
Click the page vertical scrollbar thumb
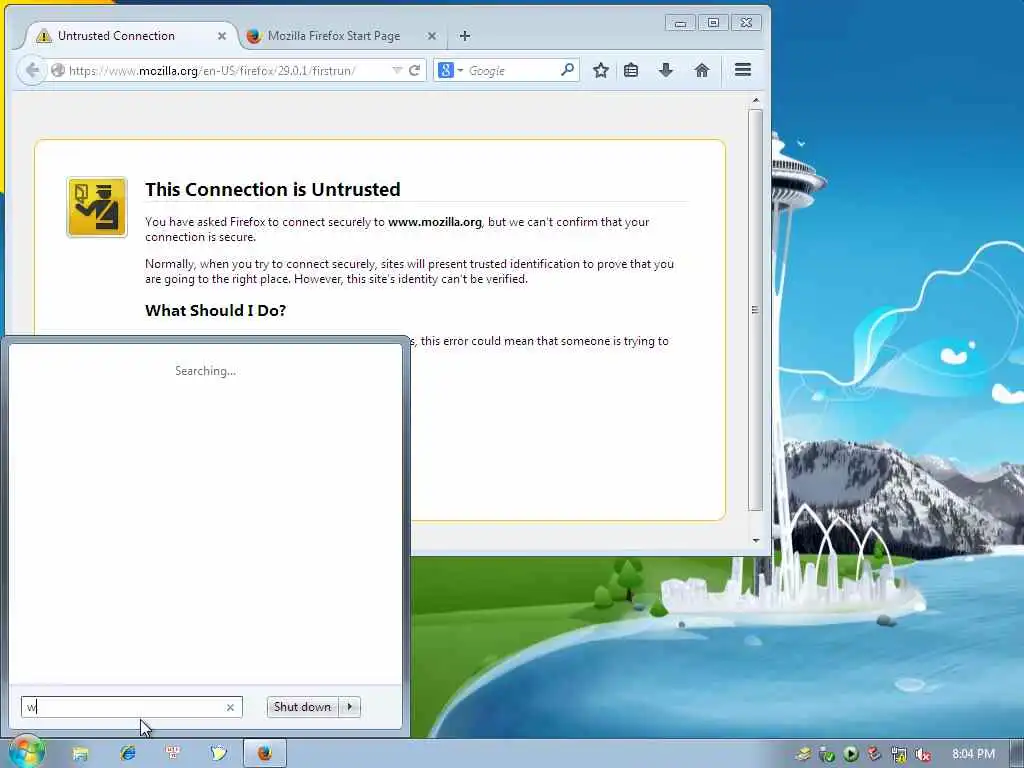tap(756, 310)
